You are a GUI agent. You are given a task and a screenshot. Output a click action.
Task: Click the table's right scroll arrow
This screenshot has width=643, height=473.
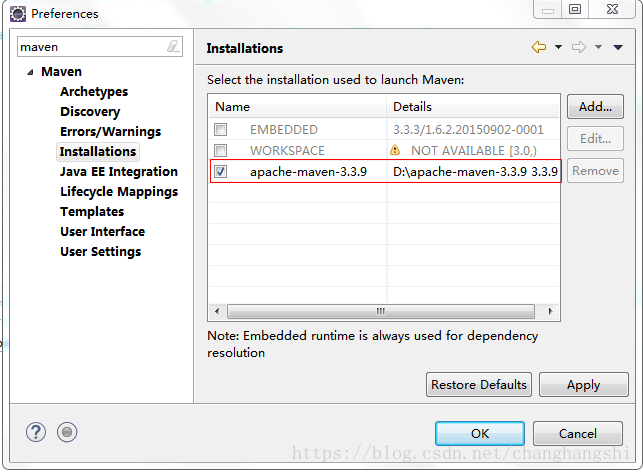pos(550,311)
